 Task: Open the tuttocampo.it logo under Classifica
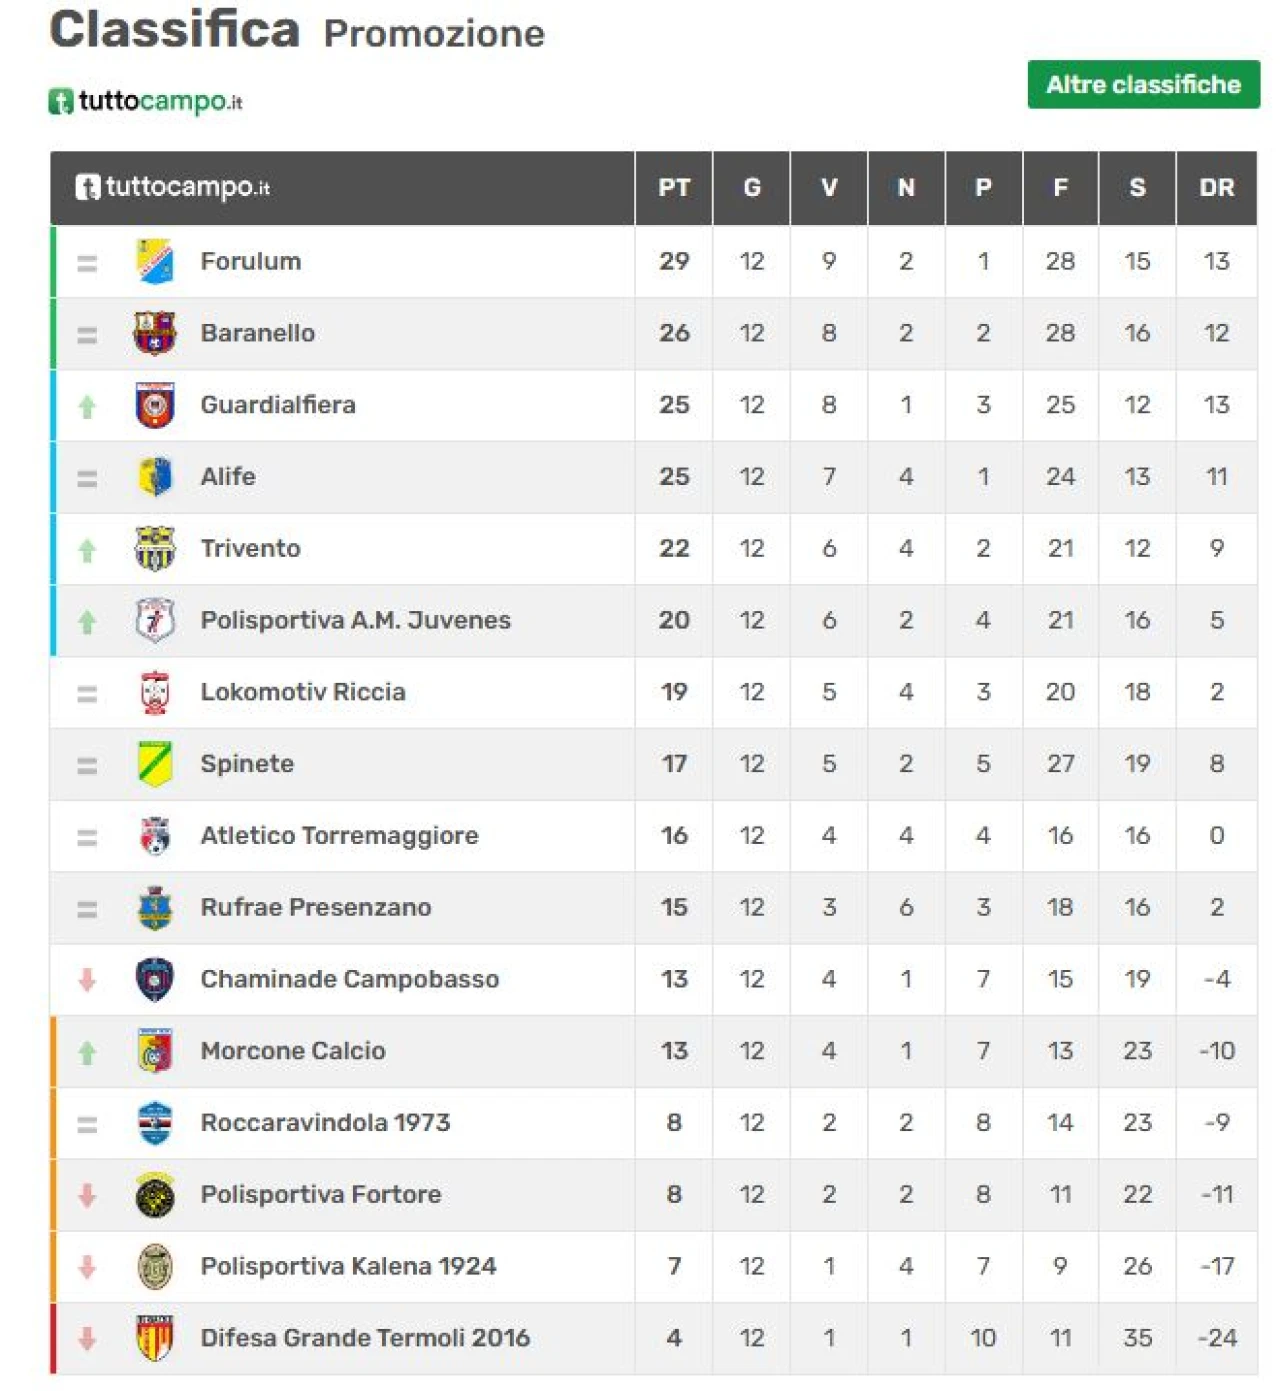point(146,101)
